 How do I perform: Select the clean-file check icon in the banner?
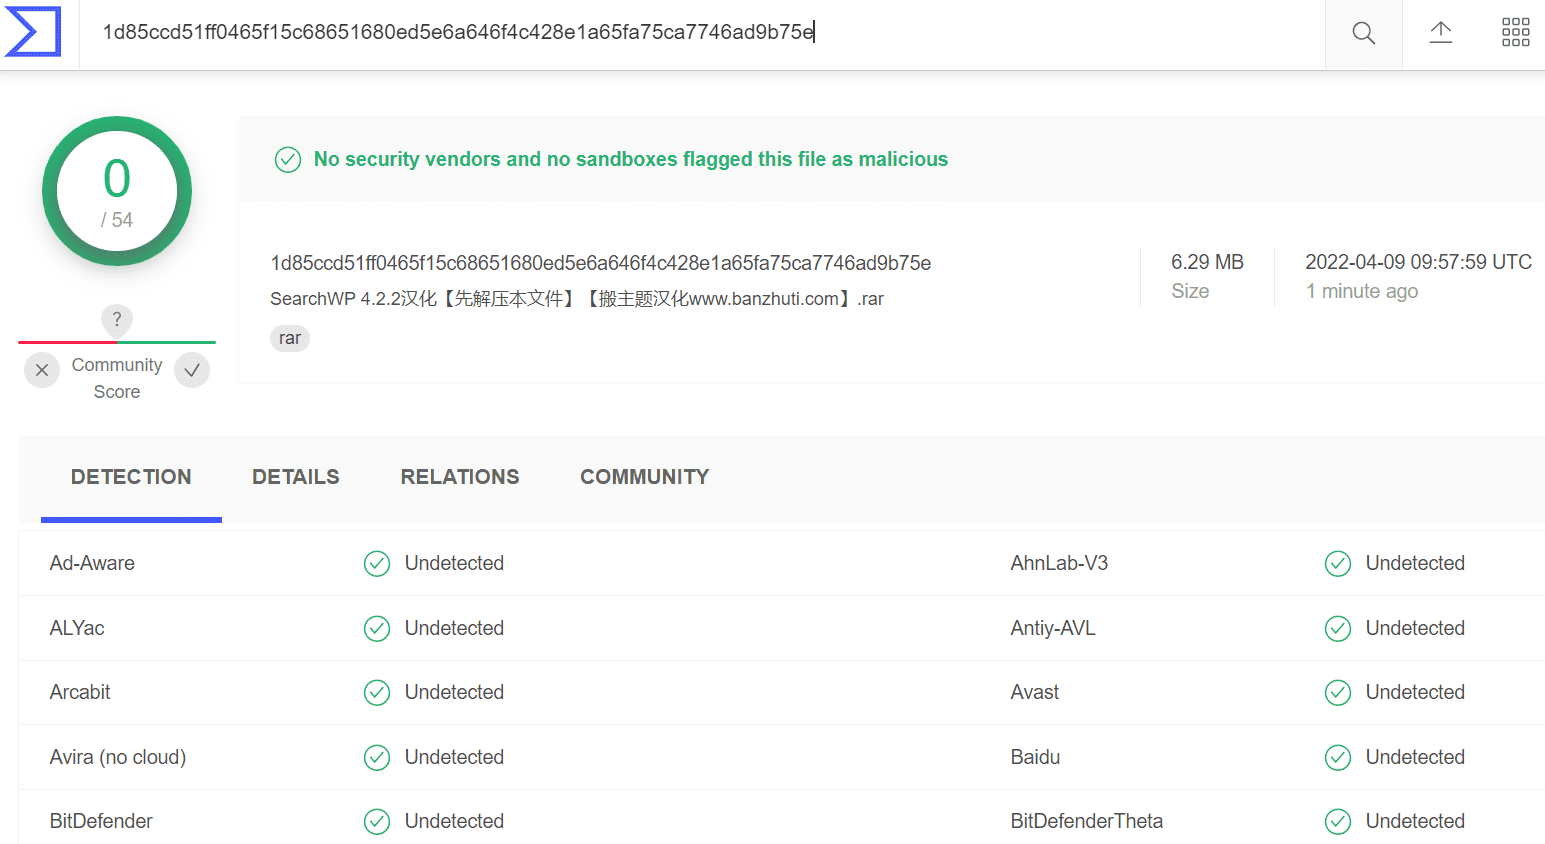pos(288,160)
